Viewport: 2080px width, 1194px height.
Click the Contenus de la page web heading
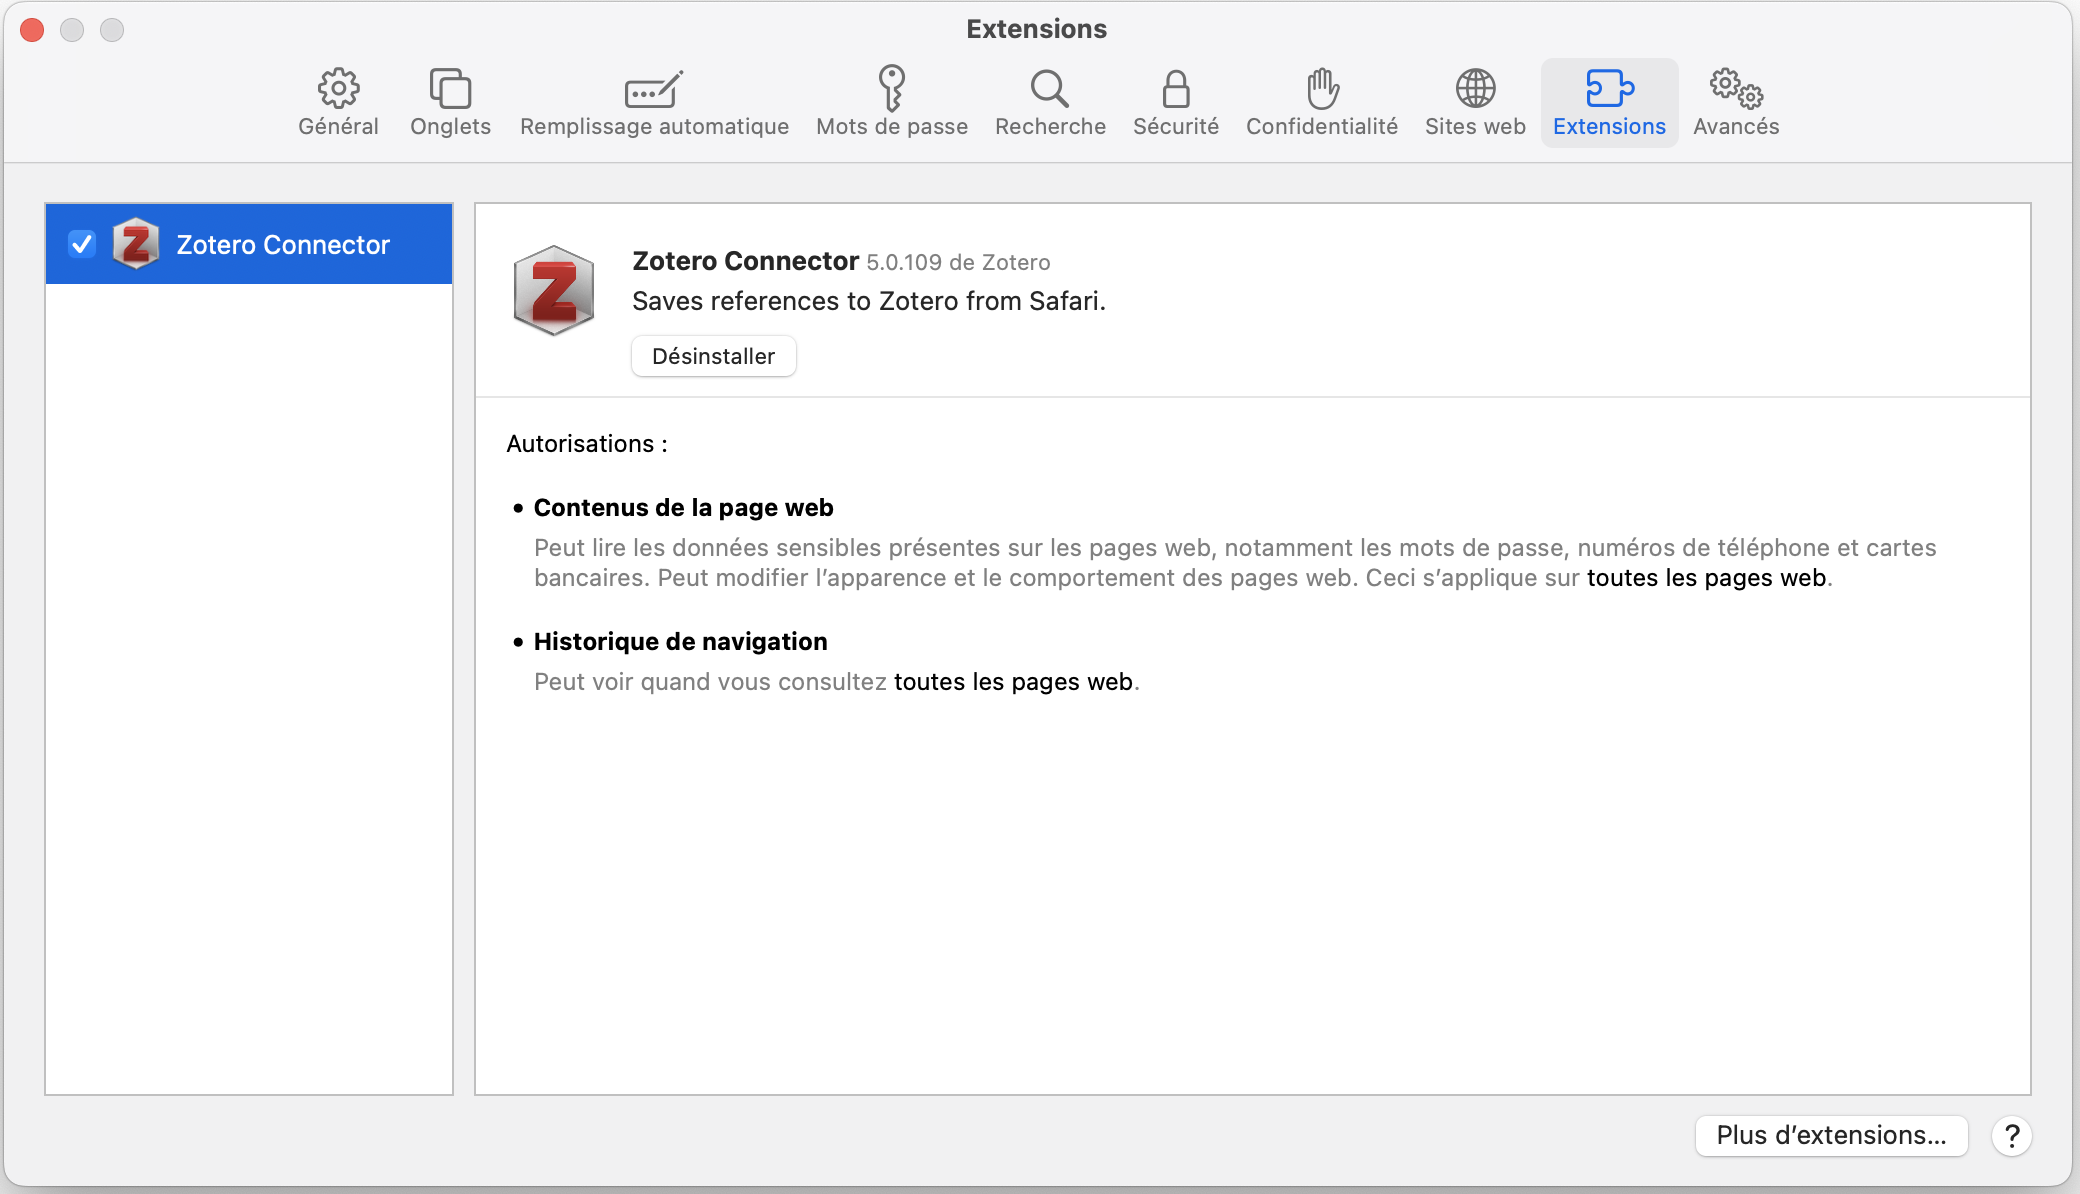pos(683,508)
